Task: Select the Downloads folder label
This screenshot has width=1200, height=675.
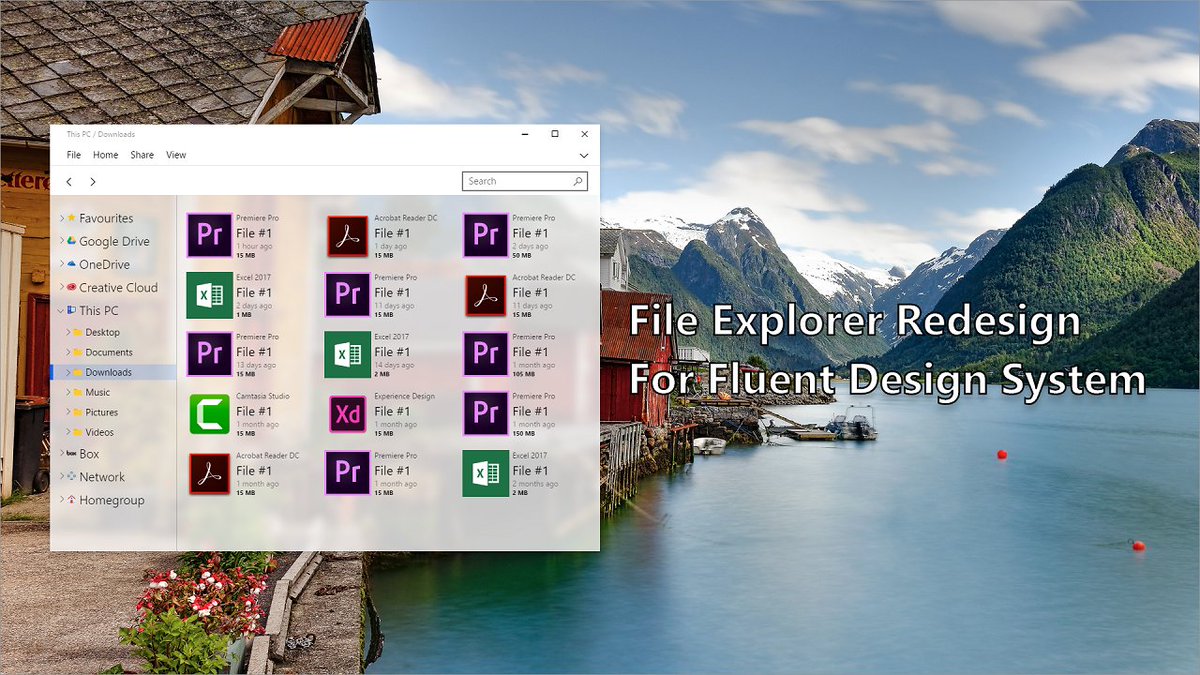Action: pos(108,372)
